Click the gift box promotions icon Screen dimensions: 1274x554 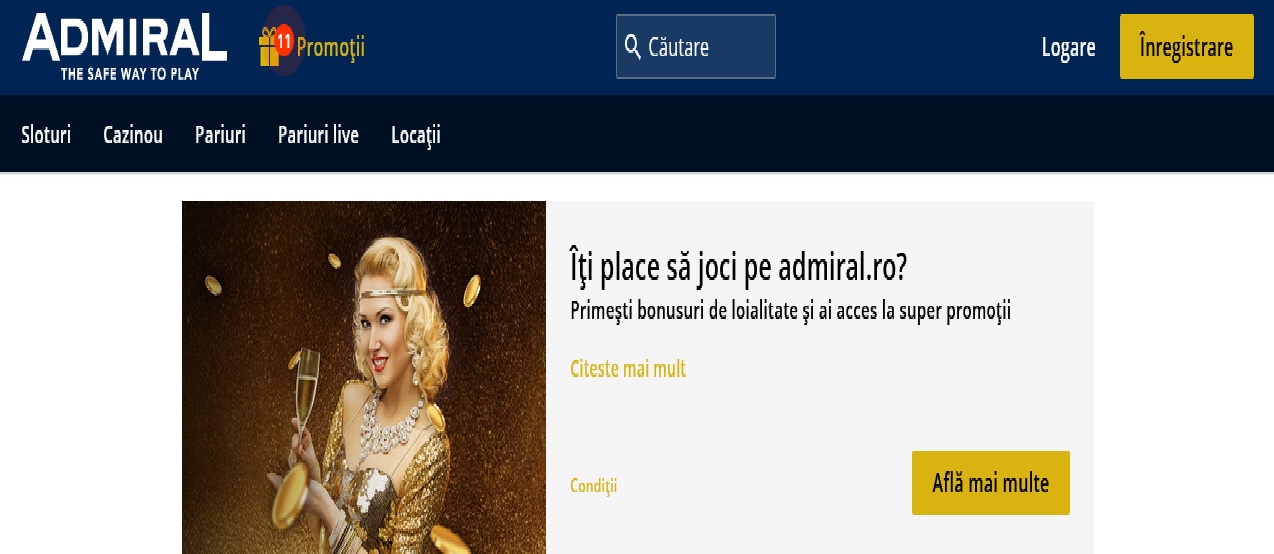pos(269,48)
